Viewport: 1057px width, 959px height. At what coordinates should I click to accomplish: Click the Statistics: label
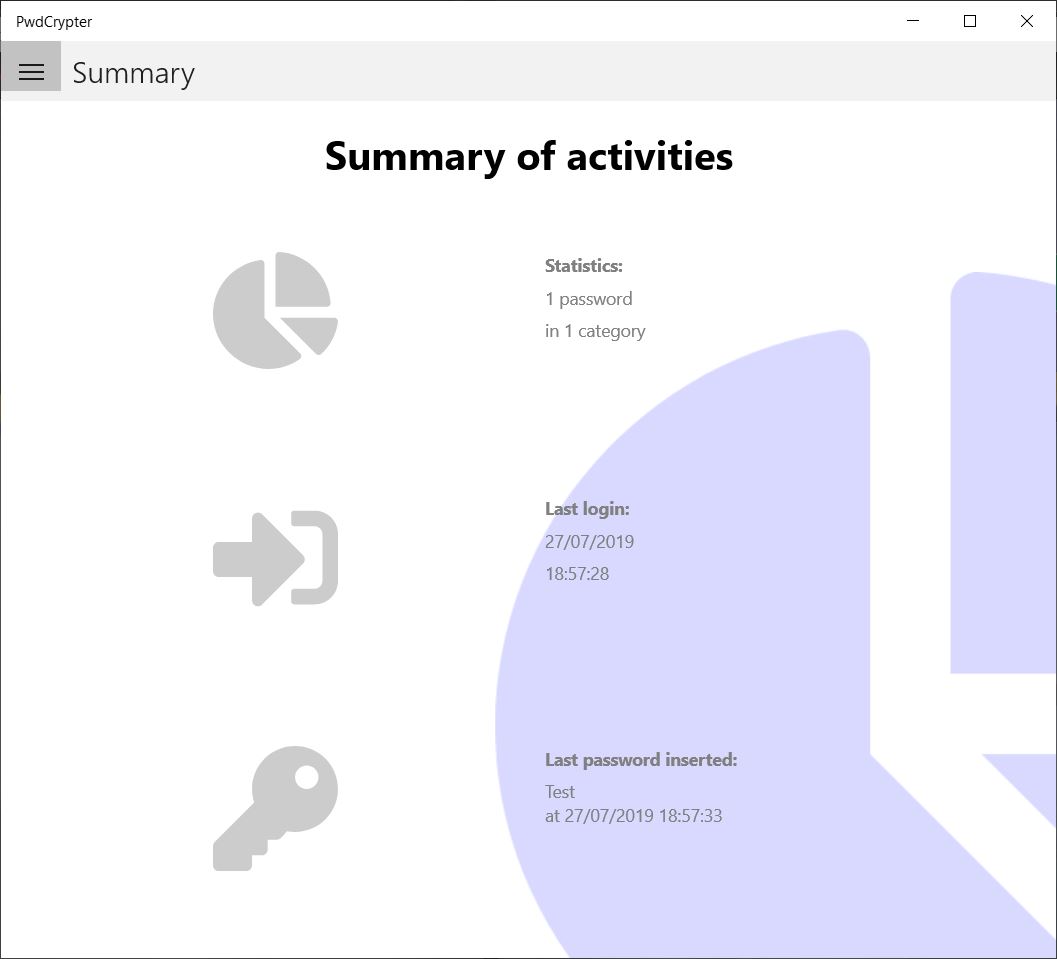click(x=584, y=265)
